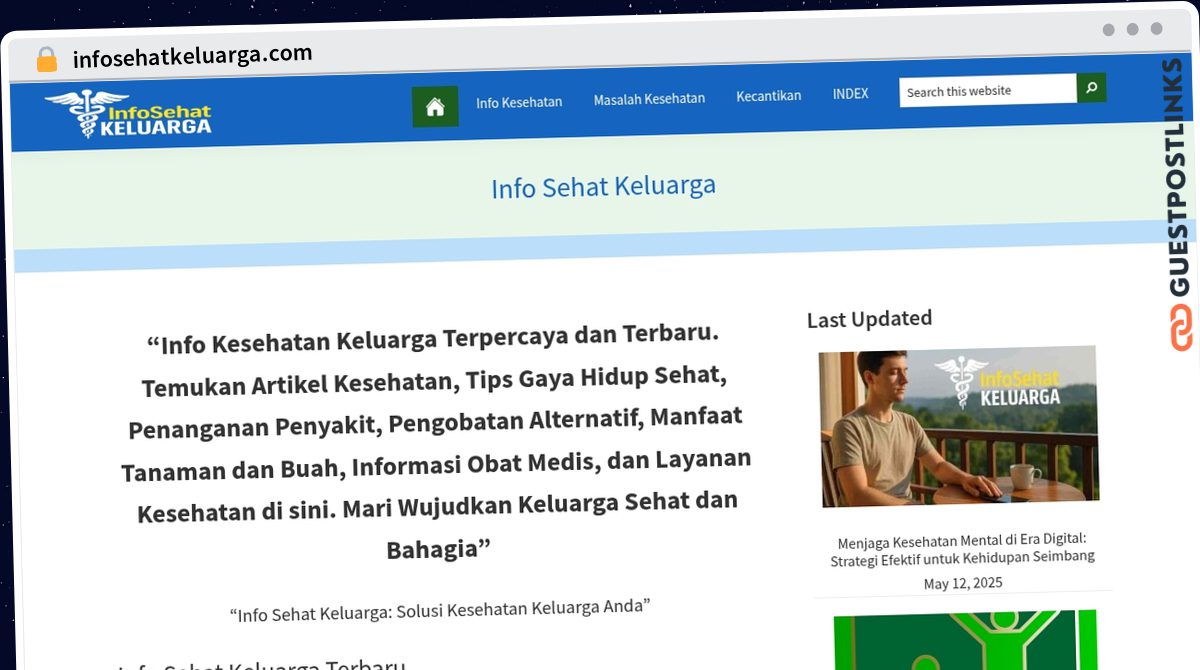This screenshot has width=1200, height=670.
Task: Open the Kecantikan menu item
Action: point(769,96)
